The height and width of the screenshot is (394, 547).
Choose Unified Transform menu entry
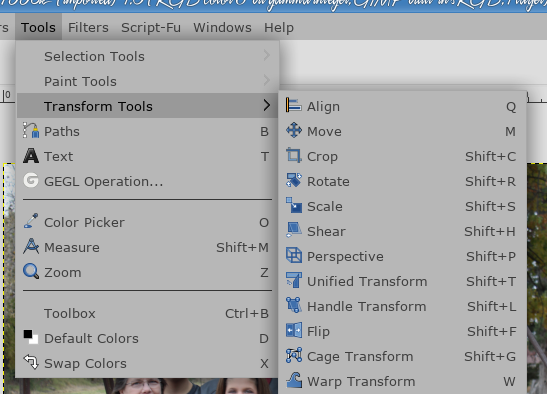click(x=402, y=281)
